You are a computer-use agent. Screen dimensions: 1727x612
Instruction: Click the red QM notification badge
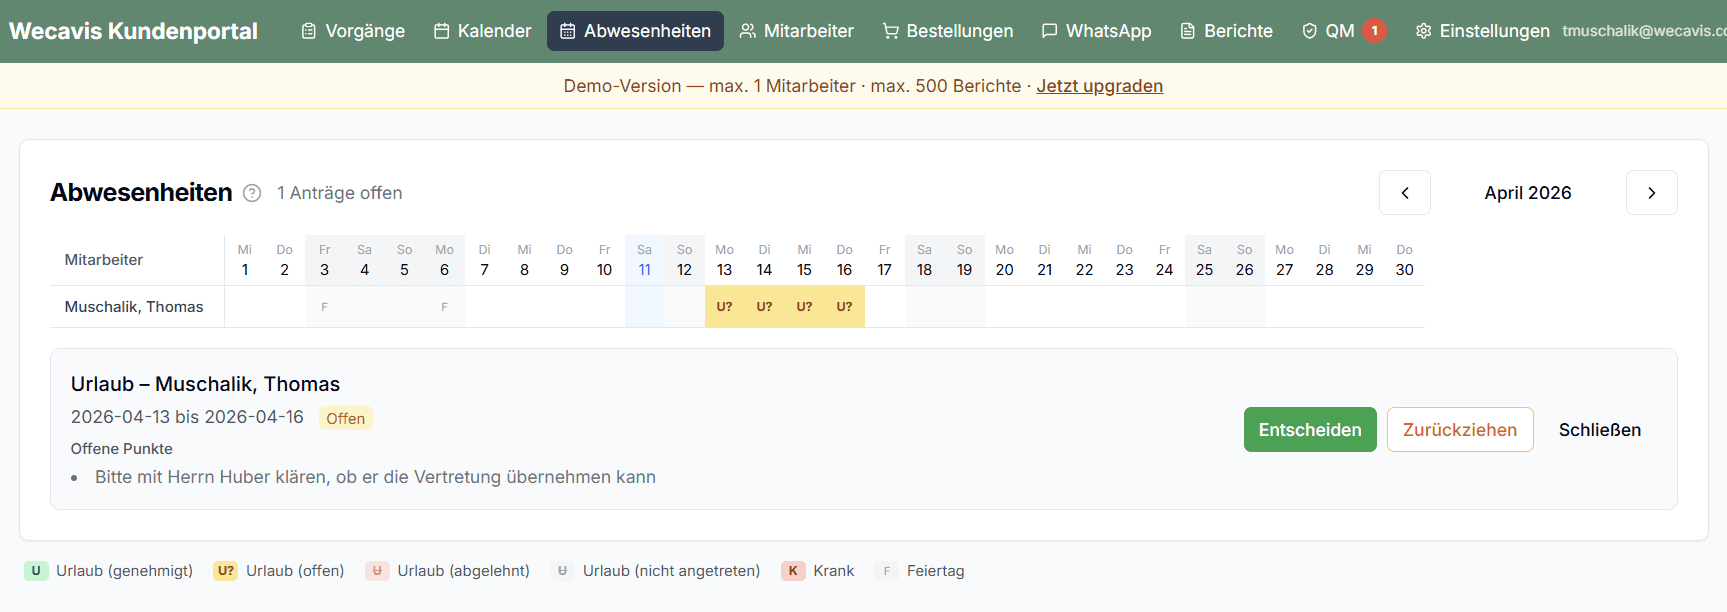[1375, 31]
